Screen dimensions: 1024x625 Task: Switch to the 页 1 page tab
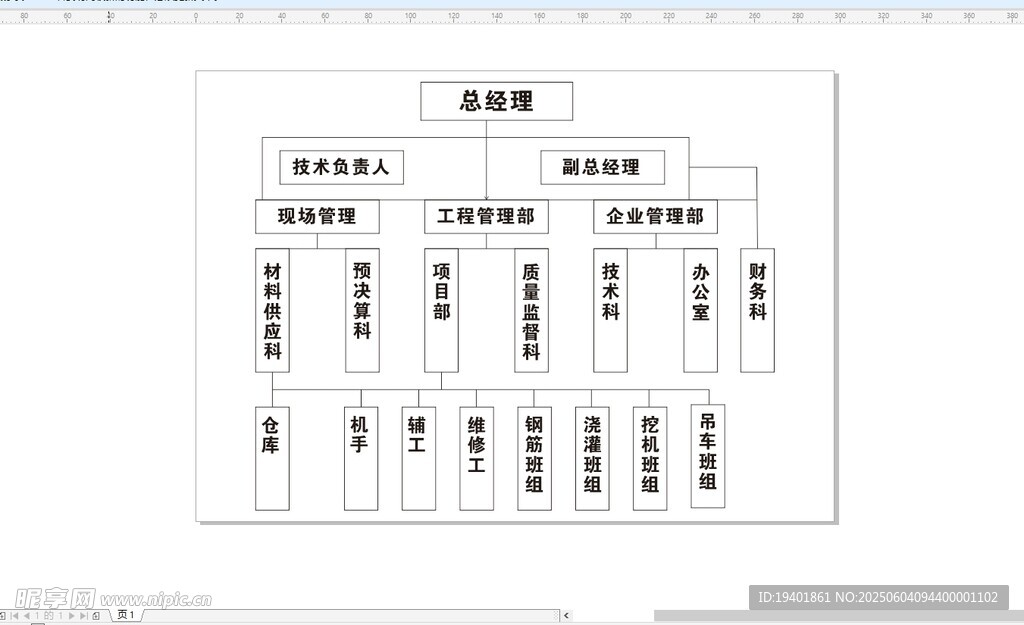click(124, 615)
